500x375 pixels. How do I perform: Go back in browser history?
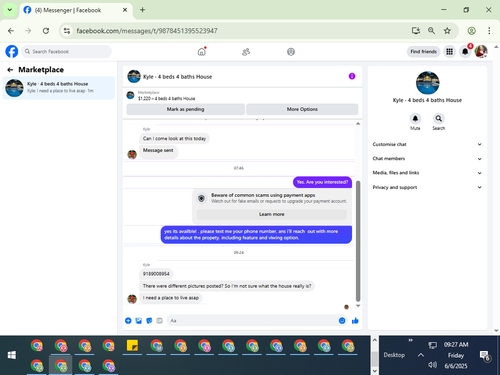coord(11,31)
